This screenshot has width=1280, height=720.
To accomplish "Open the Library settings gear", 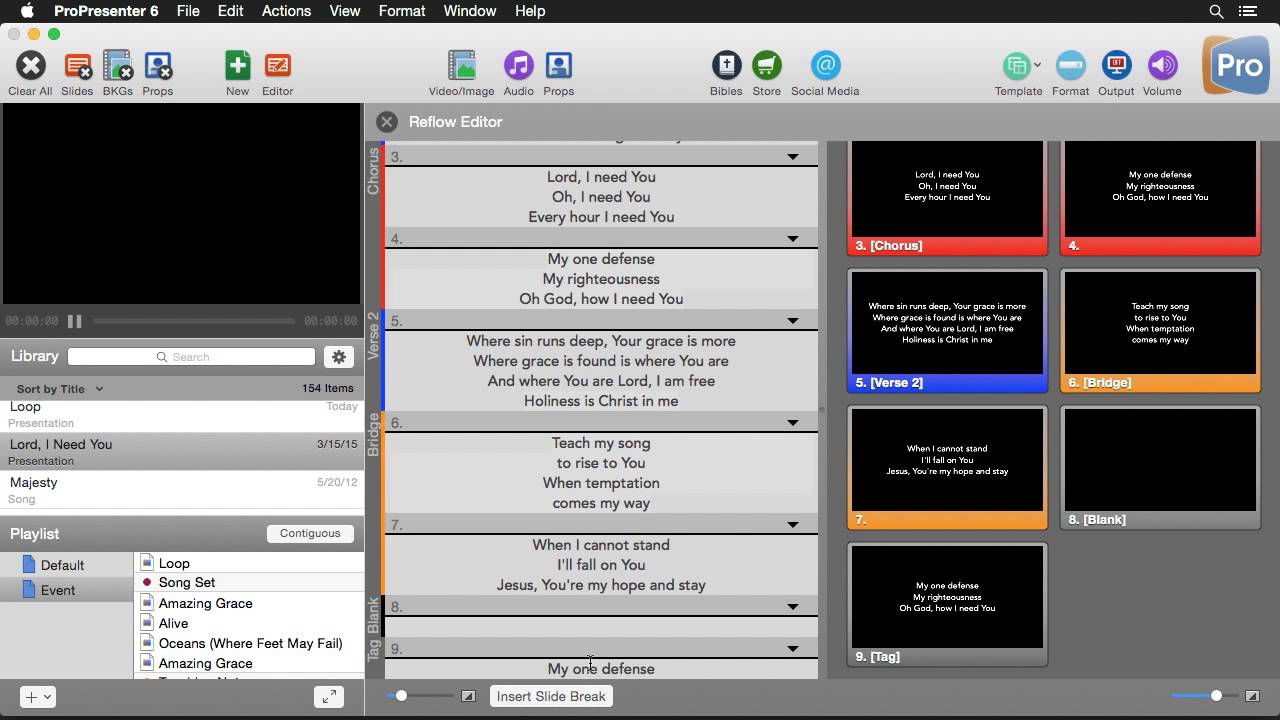I will click(338, 357).
